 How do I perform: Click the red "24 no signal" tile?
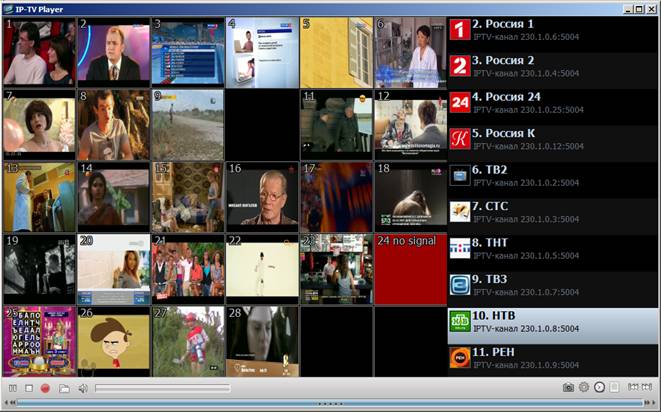tap(411, 269)
